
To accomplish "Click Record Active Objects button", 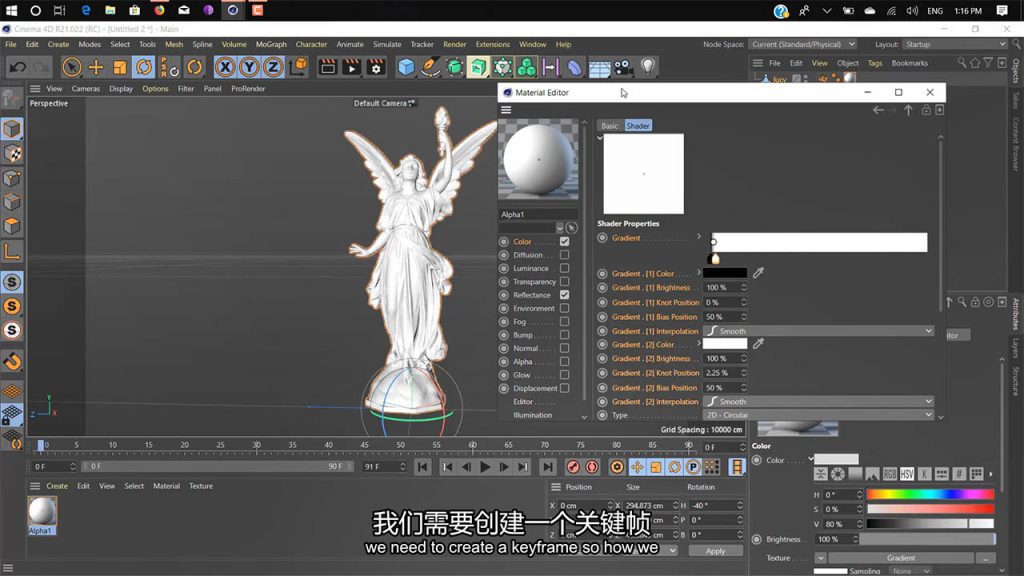I will pos(573,466).
